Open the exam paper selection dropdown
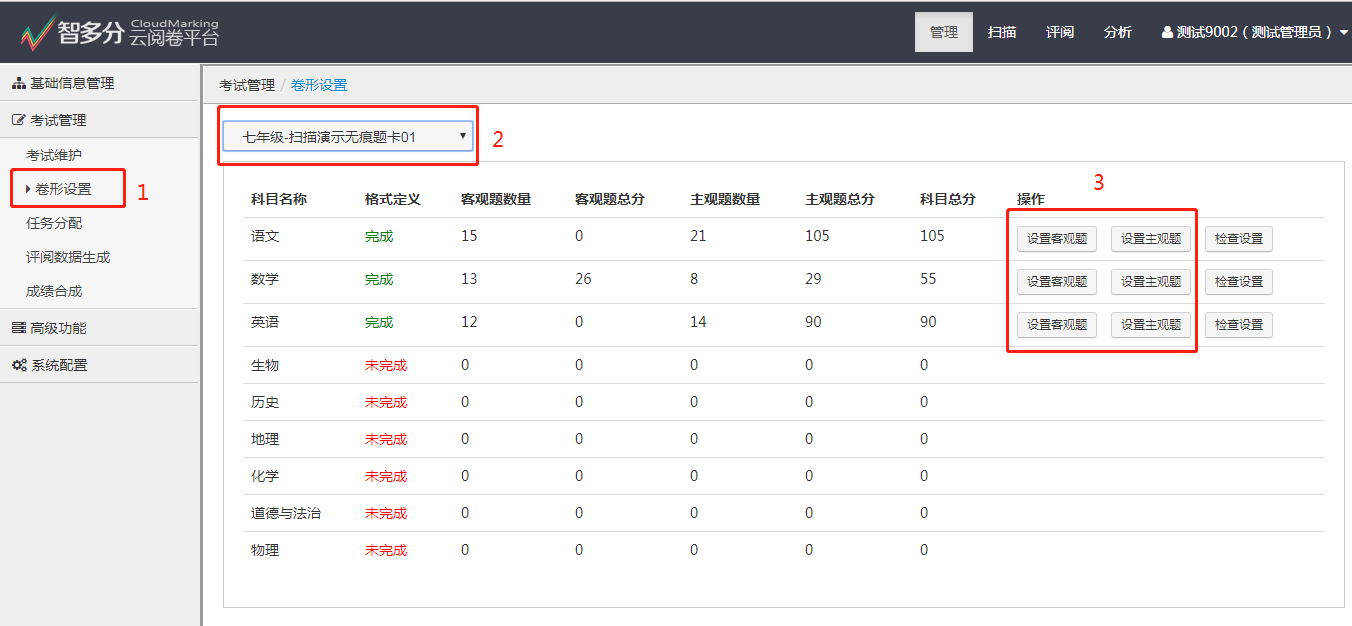Screen dimensions: 1352x626 [348, 134]
